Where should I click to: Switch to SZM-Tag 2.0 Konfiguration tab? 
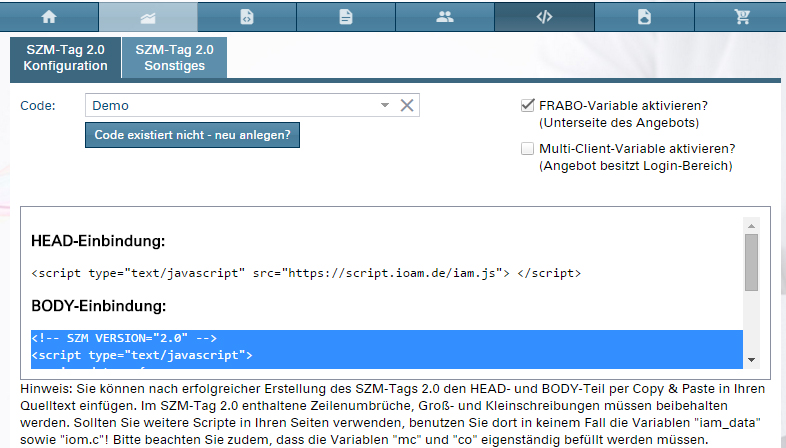65,58
